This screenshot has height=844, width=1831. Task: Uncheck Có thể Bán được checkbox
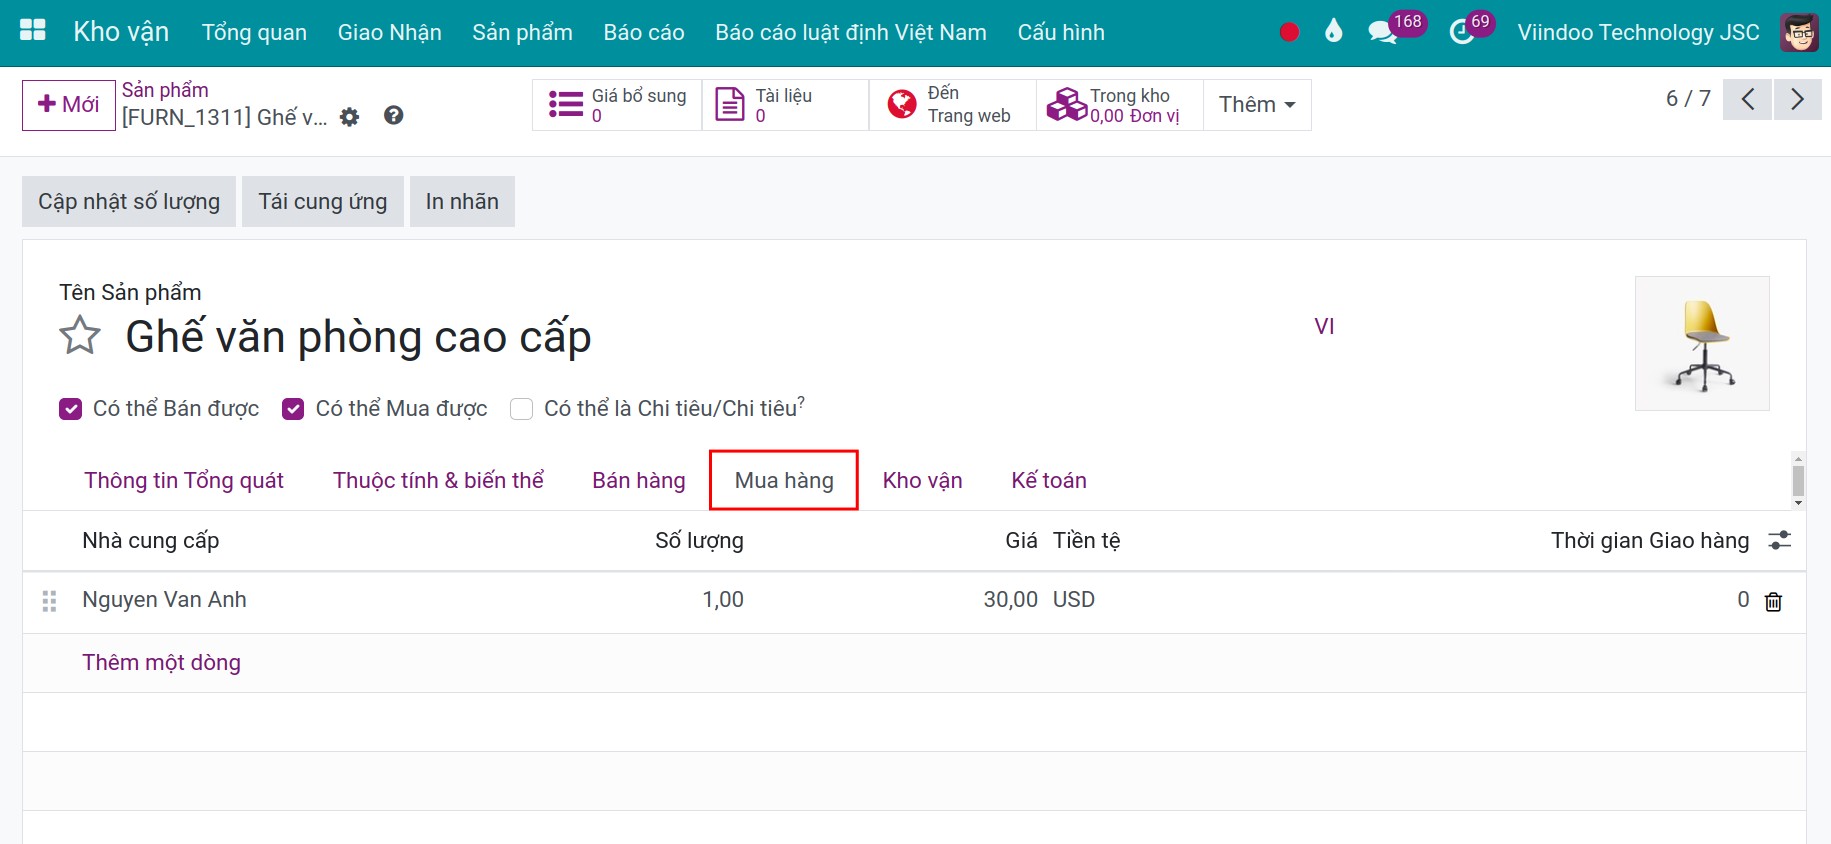click(x=70, y=409)
